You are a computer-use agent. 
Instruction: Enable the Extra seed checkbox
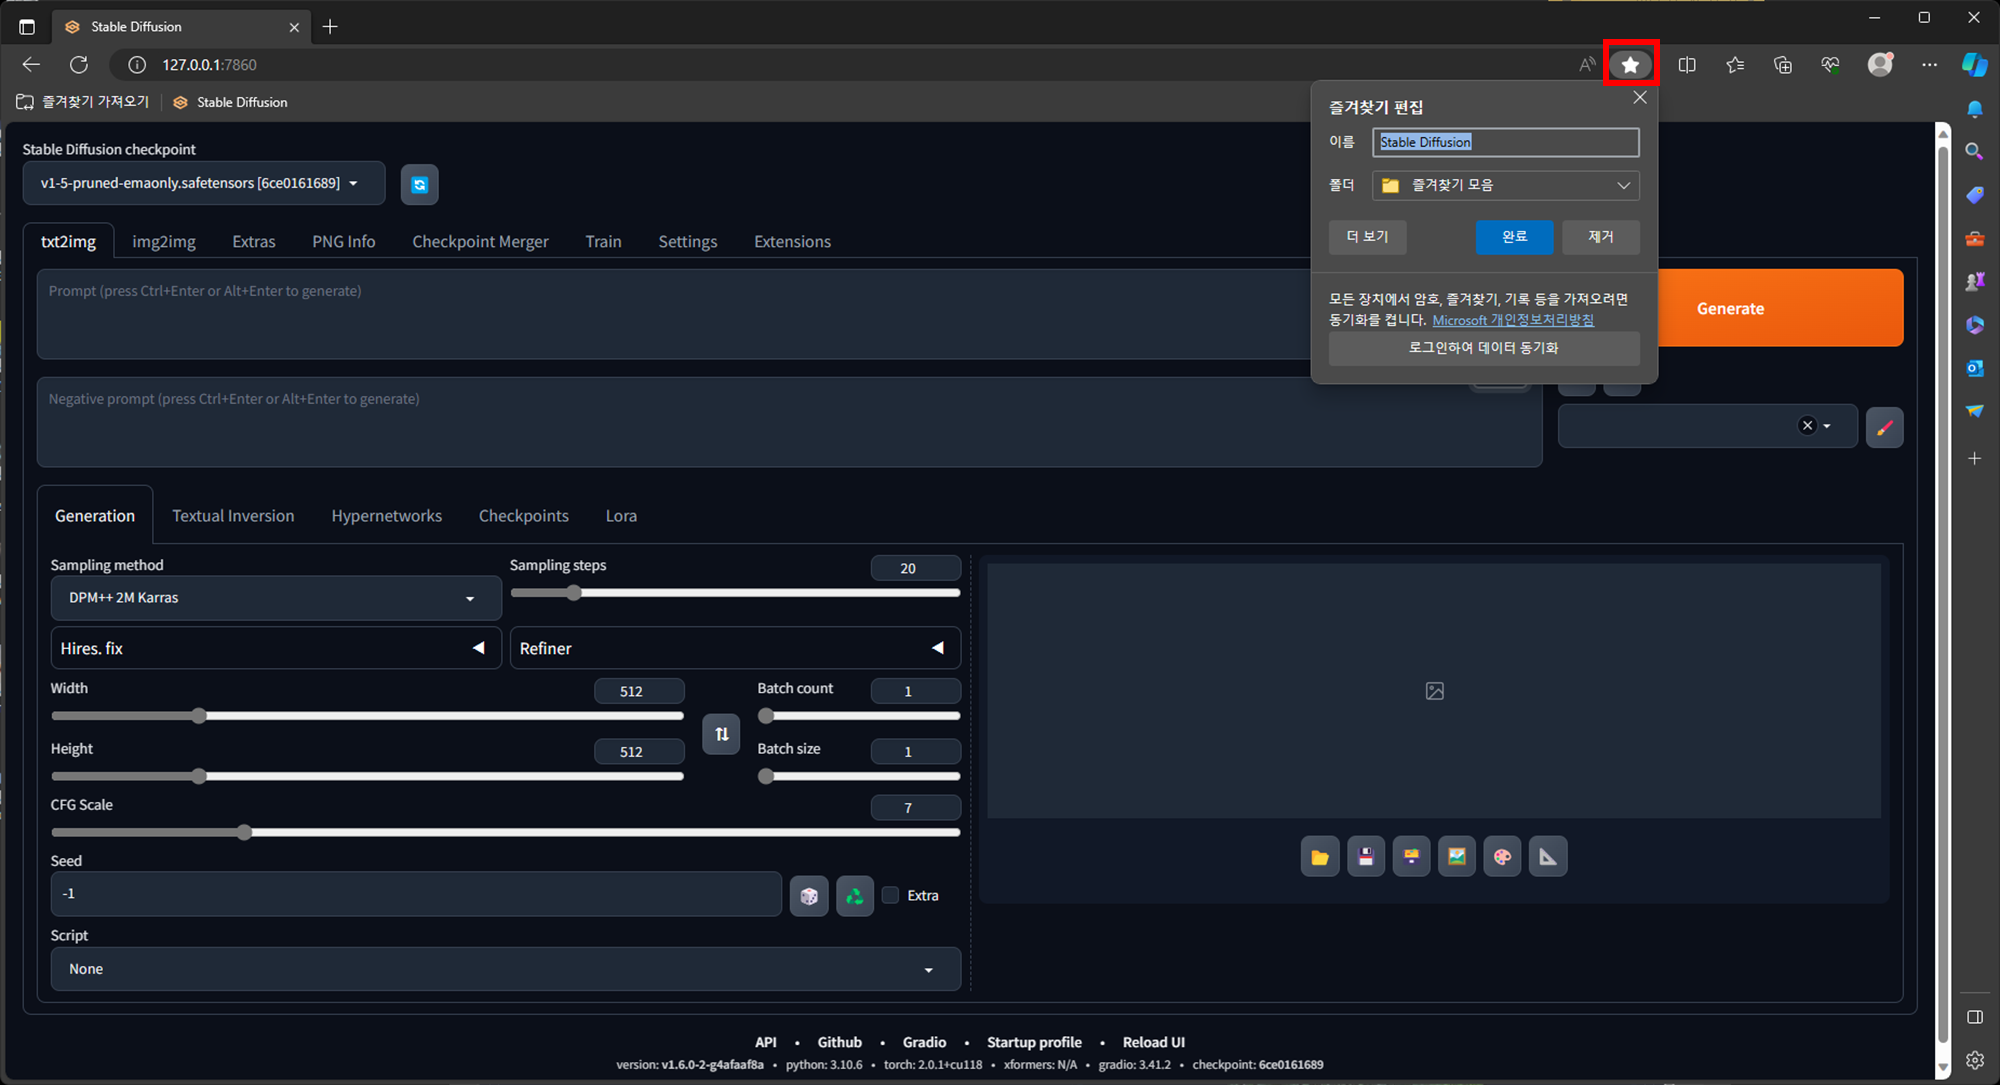tap(891, 895)
